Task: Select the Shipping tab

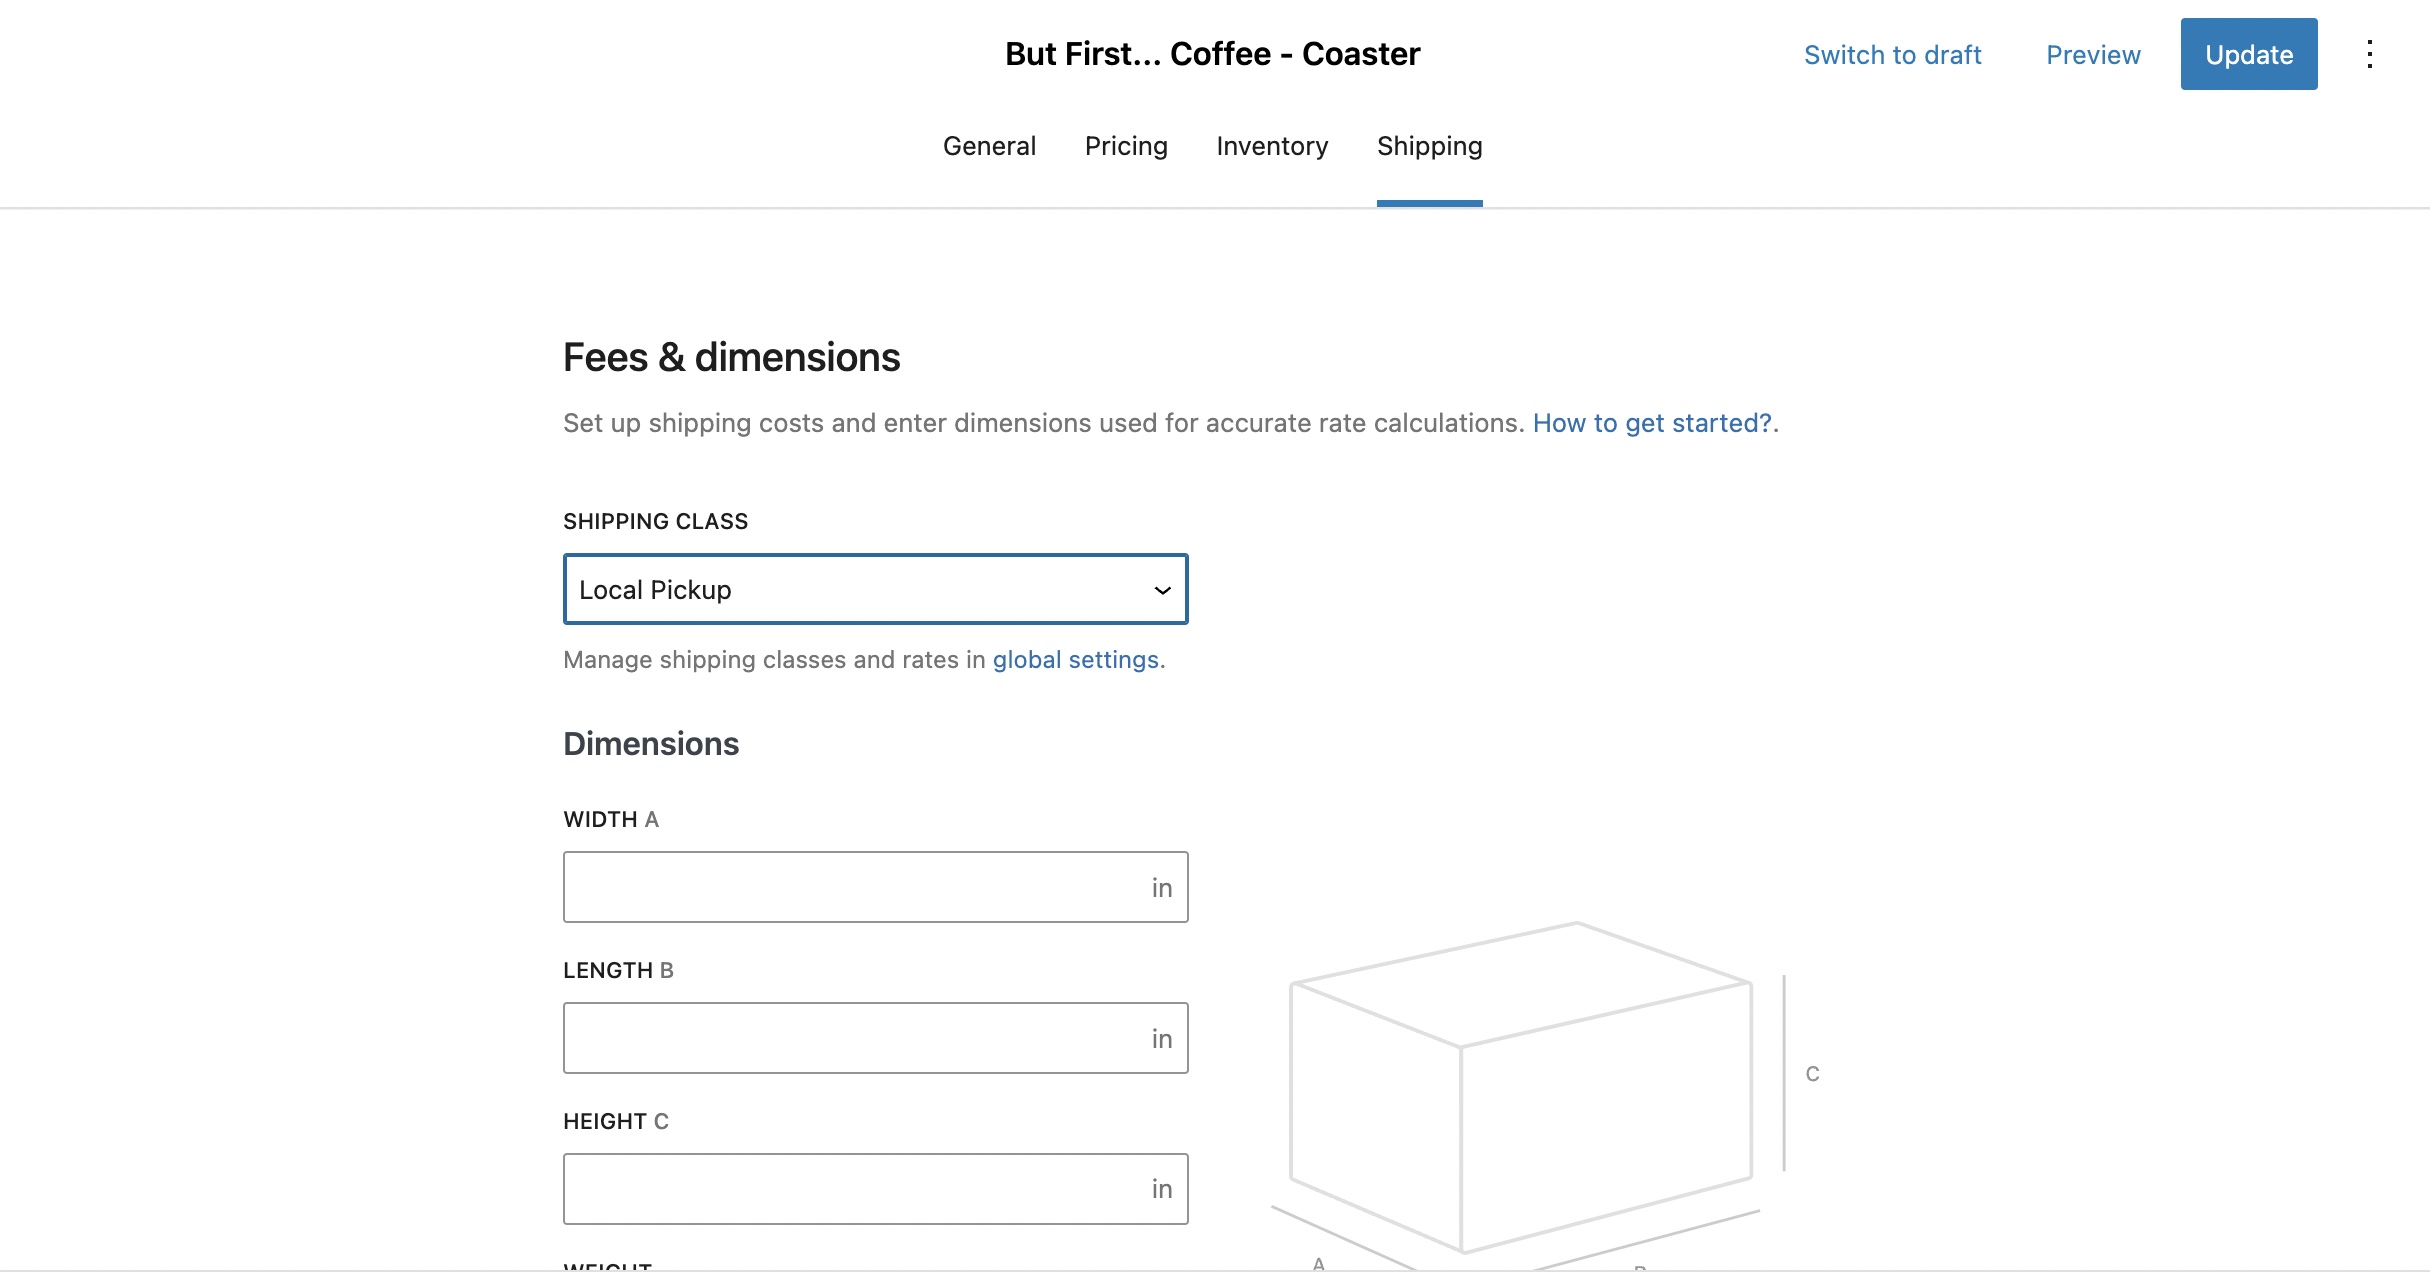Action: [x=1429, y=146]
